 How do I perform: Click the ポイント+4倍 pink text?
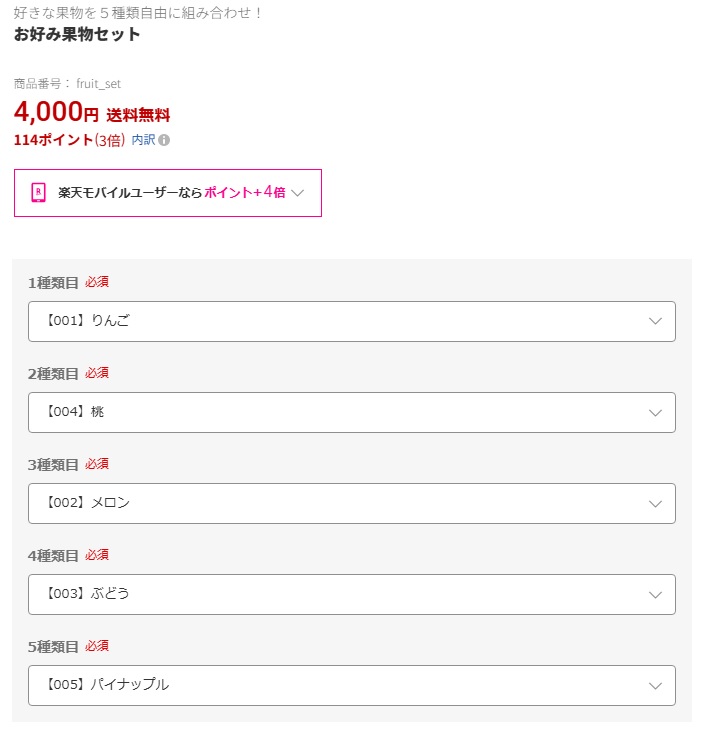(x=245, y=192)
